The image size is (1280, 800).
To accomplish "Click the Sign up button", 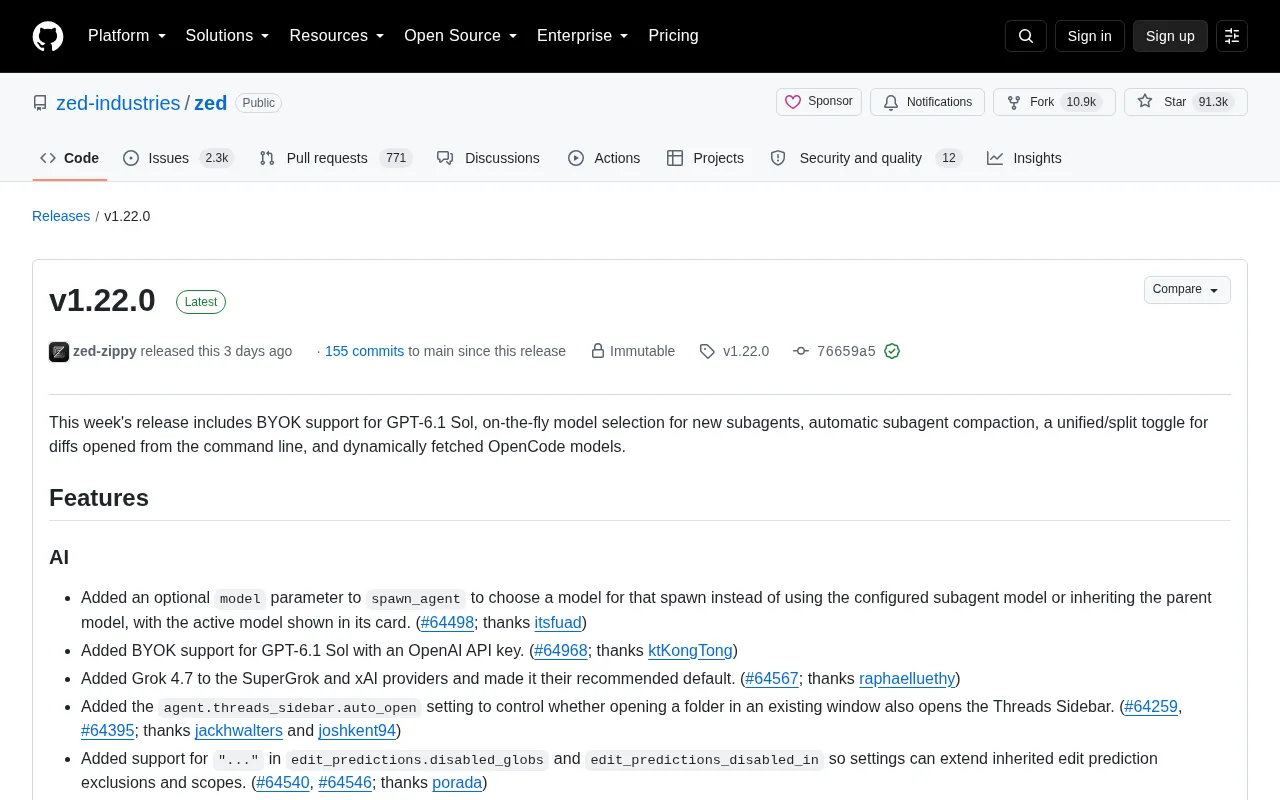I will click(1170, 36).
